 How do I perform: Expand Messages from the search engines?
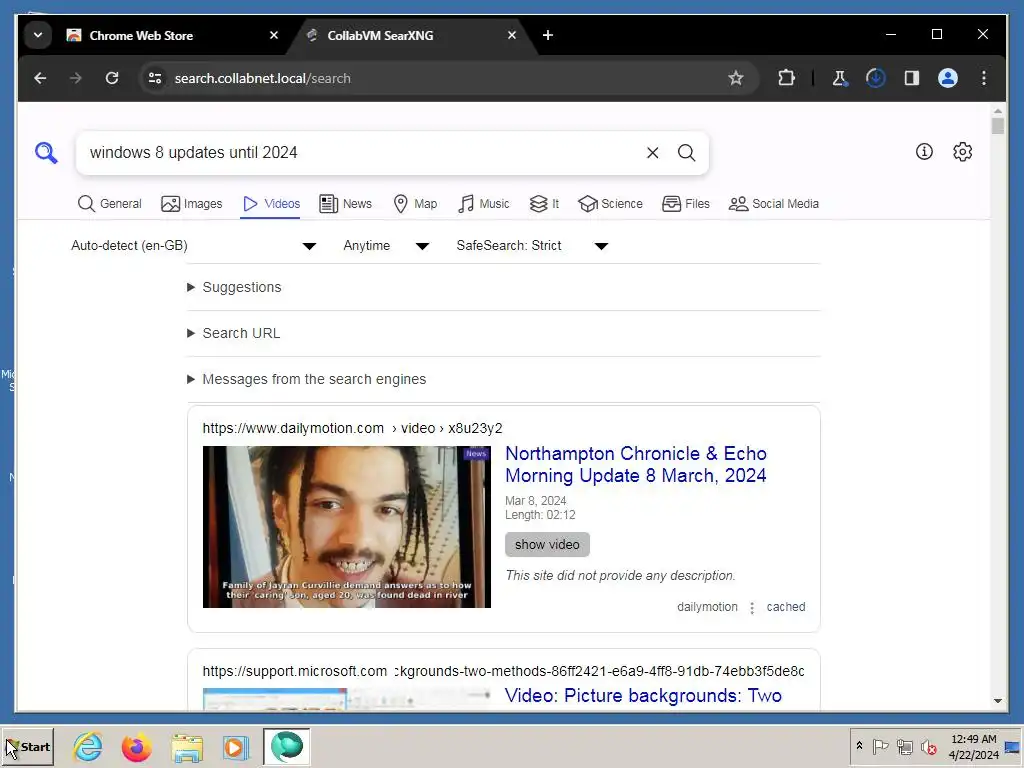tap(307, 379)
